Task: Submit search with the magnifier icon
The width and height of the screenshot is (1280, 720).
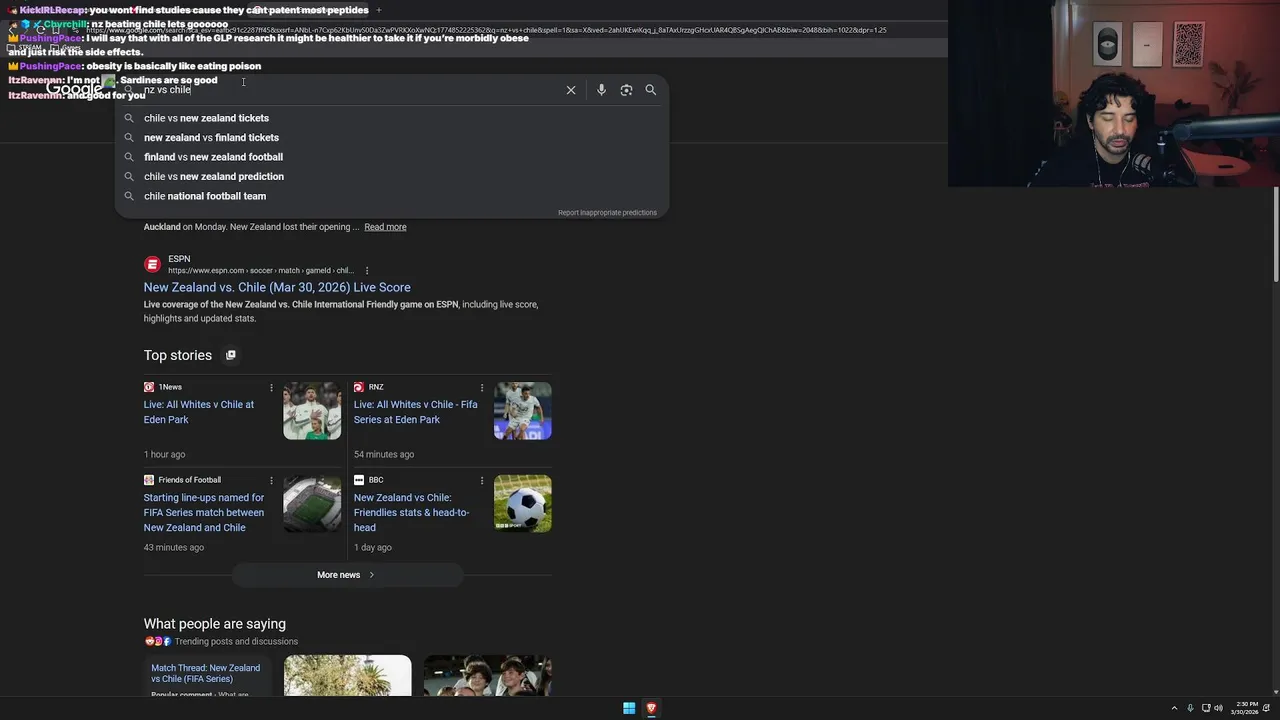Action: (650, 90)
